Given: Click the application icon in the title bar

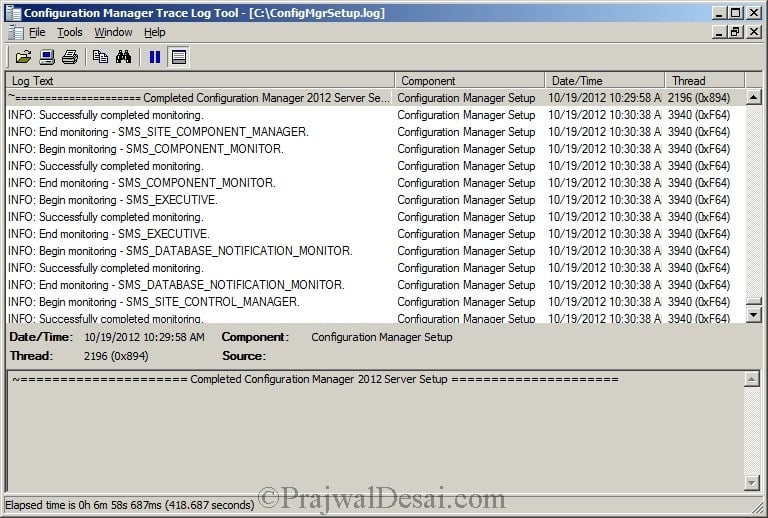Looking at the screenshot, I should tap(13, 13).
